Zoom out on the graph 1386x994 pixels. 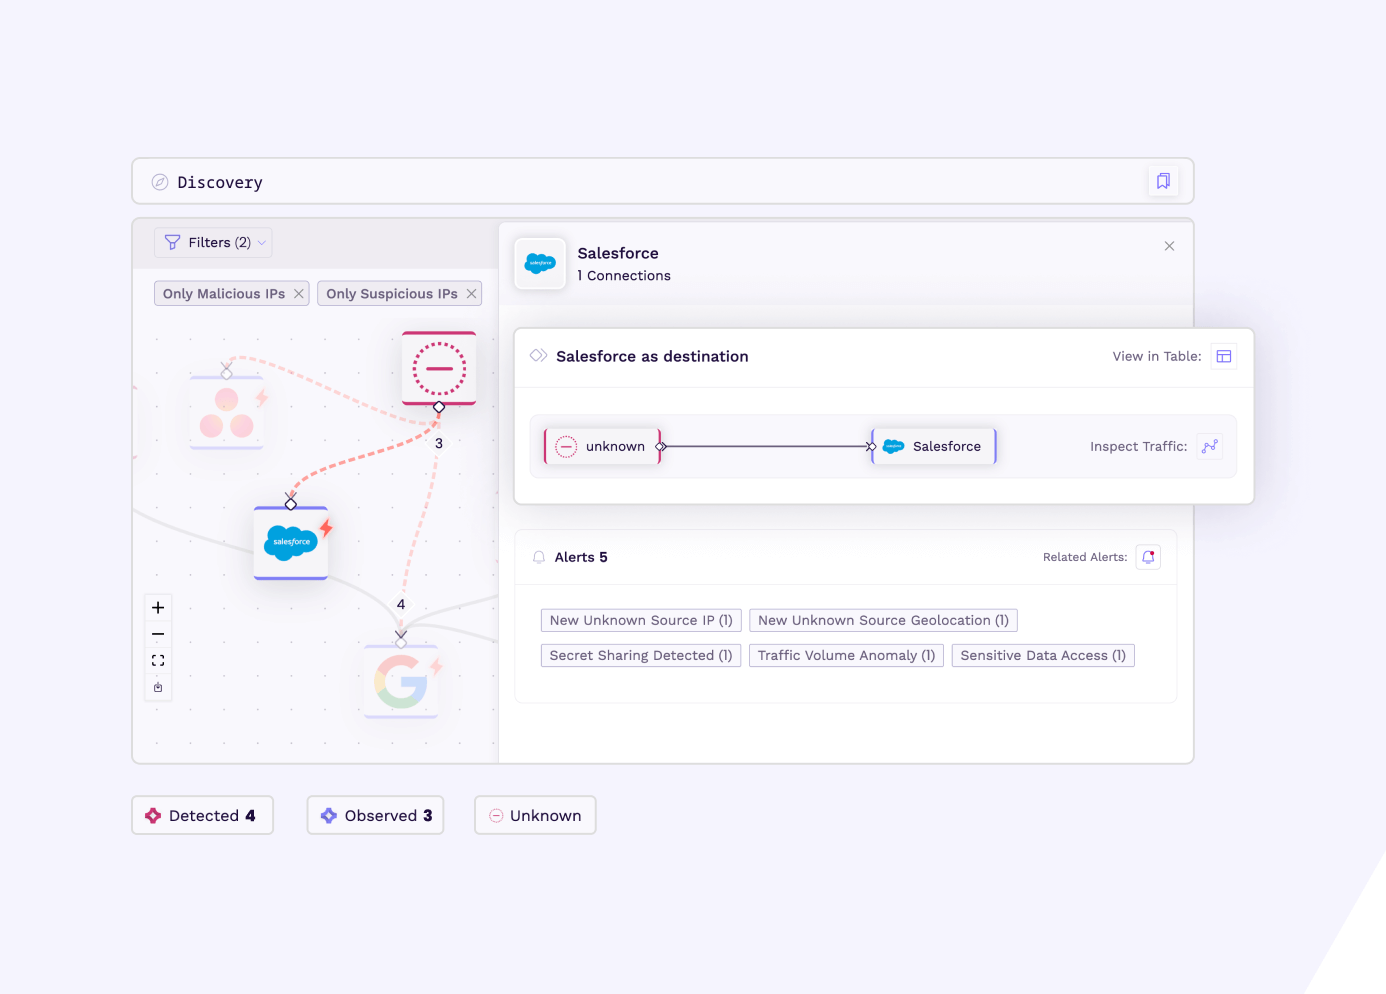(x=158, y=634)
